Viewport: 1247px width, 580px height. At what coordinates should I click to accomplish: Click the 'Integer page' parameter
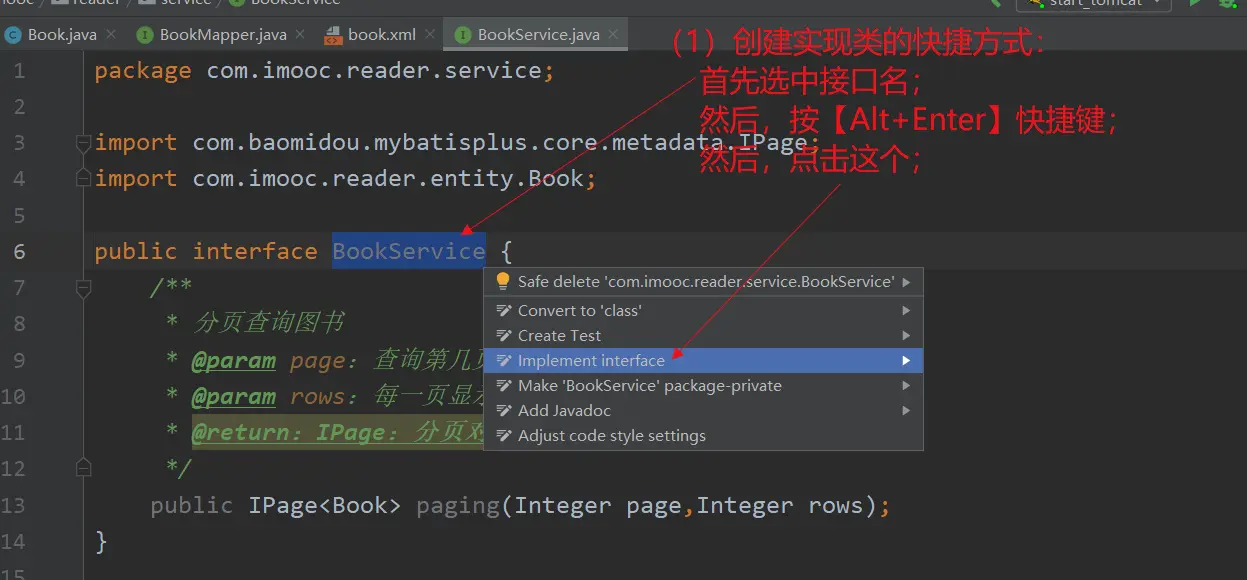[598, 505]
